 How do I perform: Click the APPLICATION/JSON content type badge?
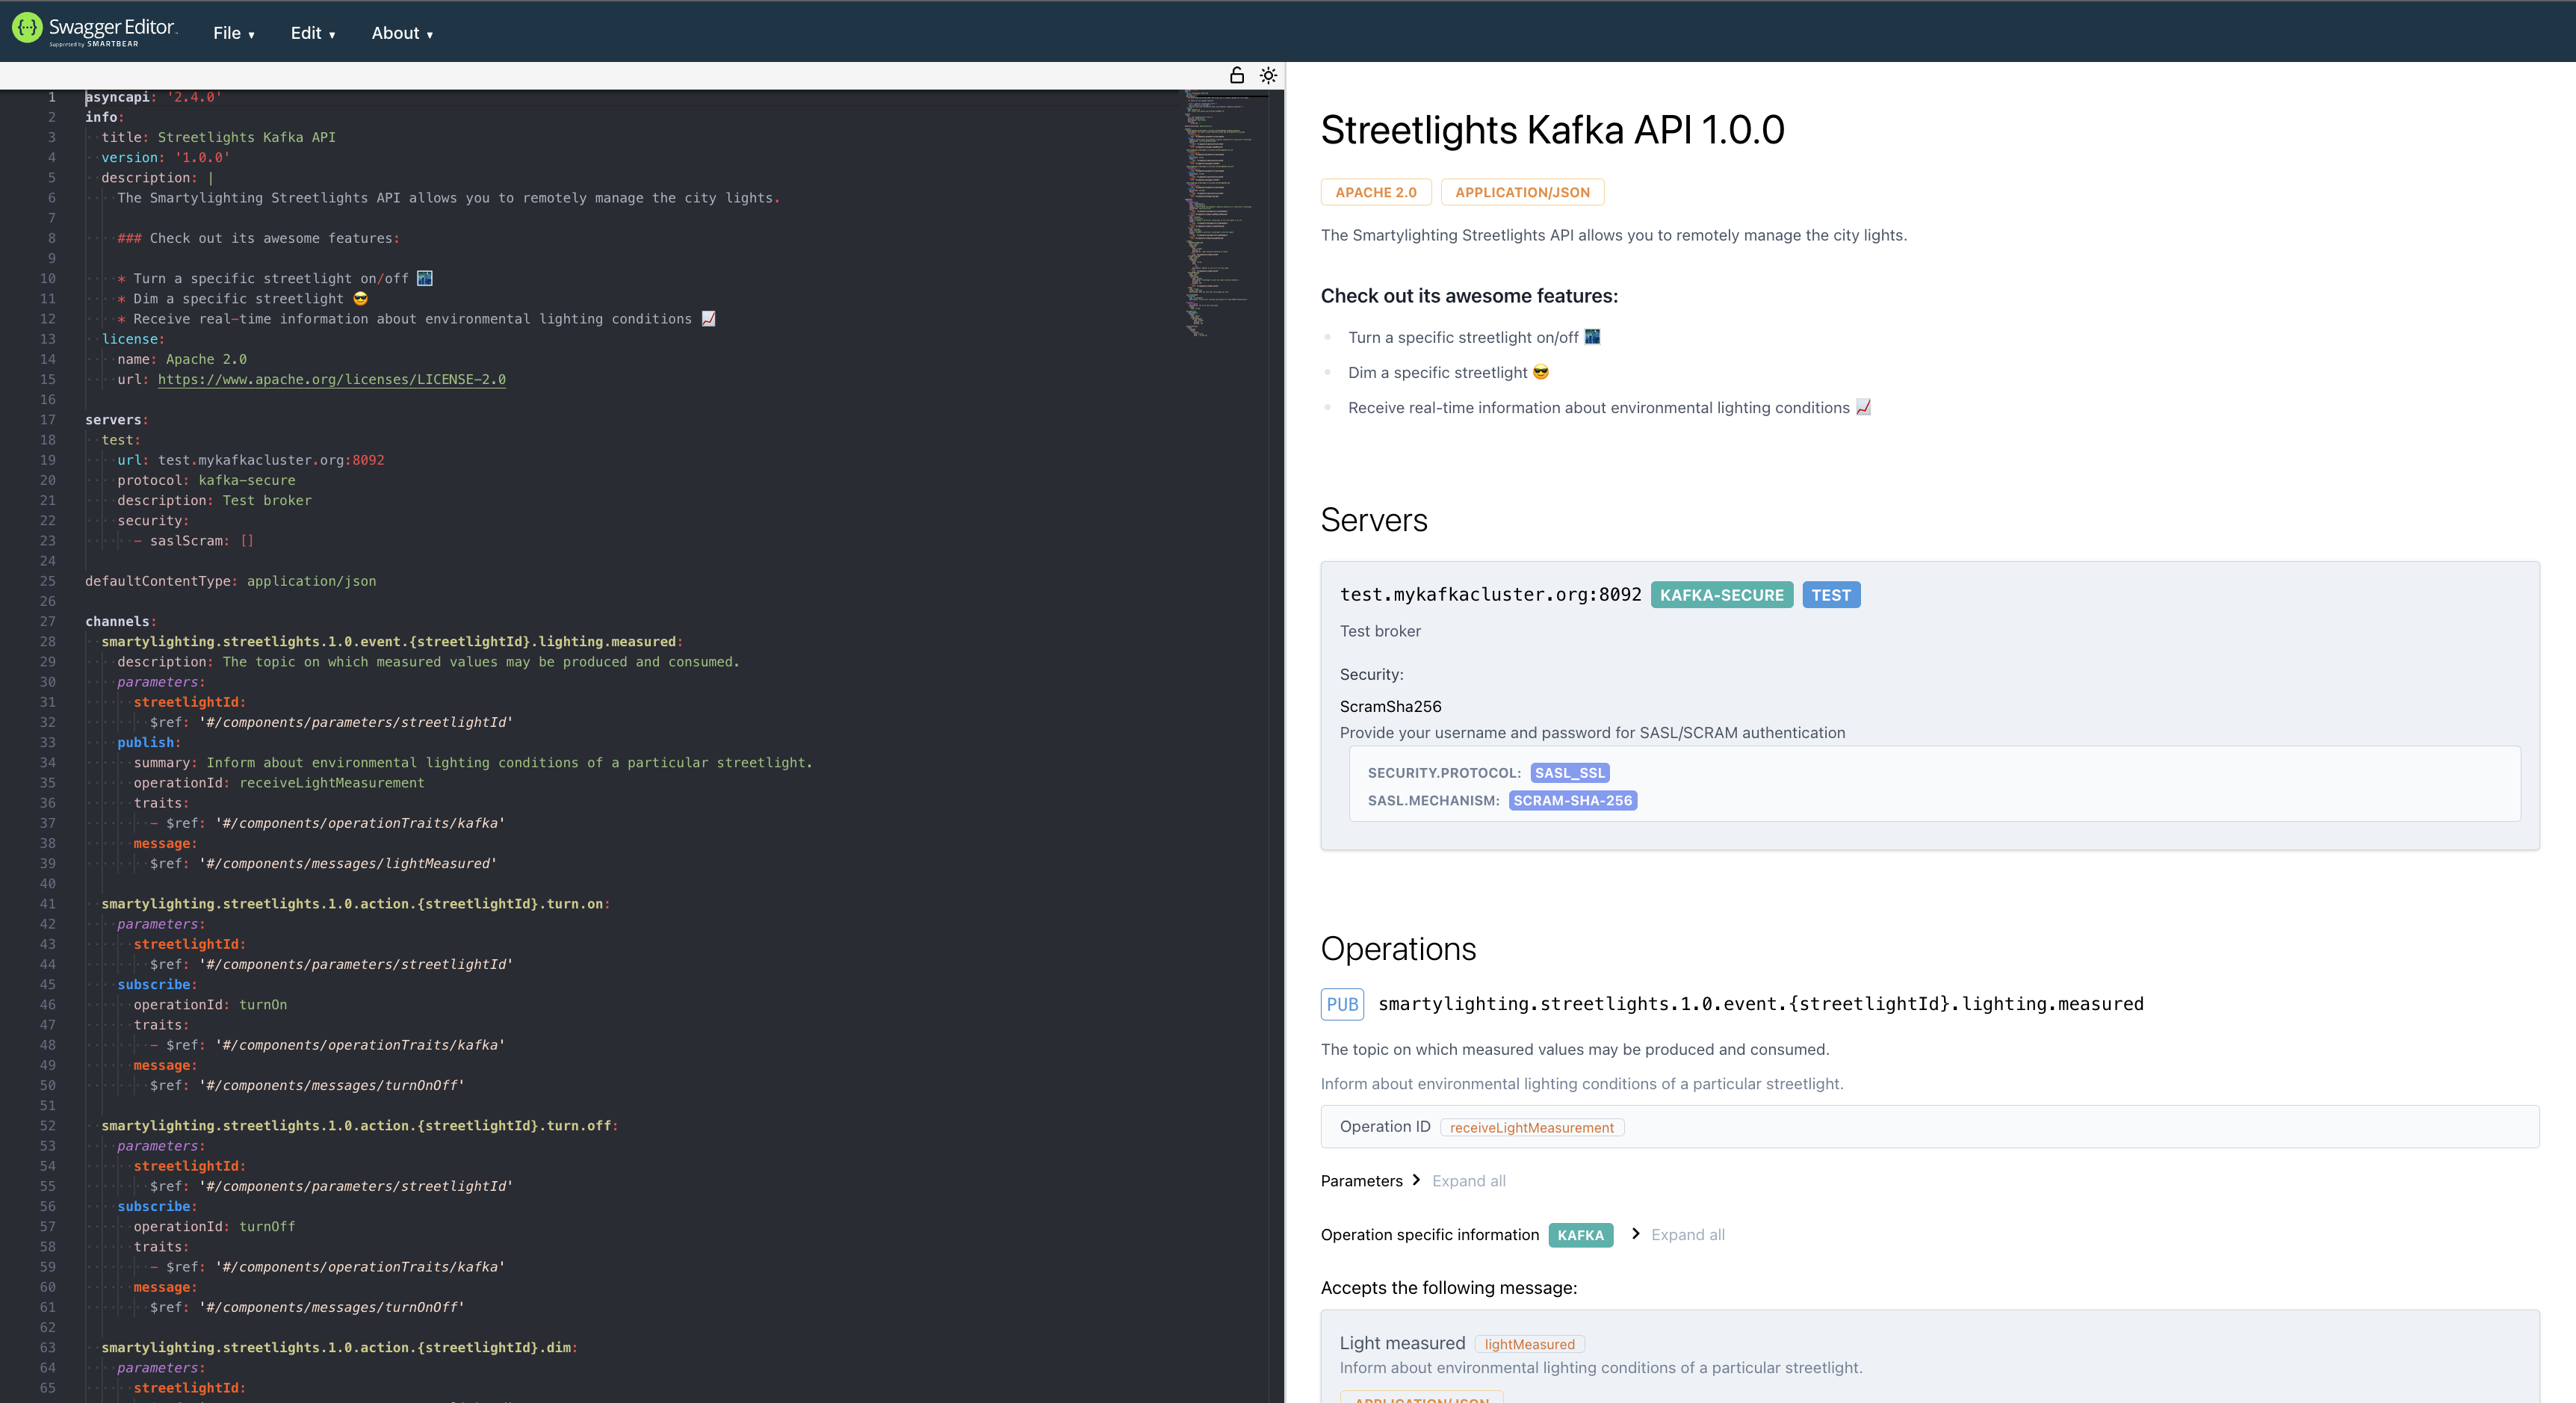(1522, 192)
